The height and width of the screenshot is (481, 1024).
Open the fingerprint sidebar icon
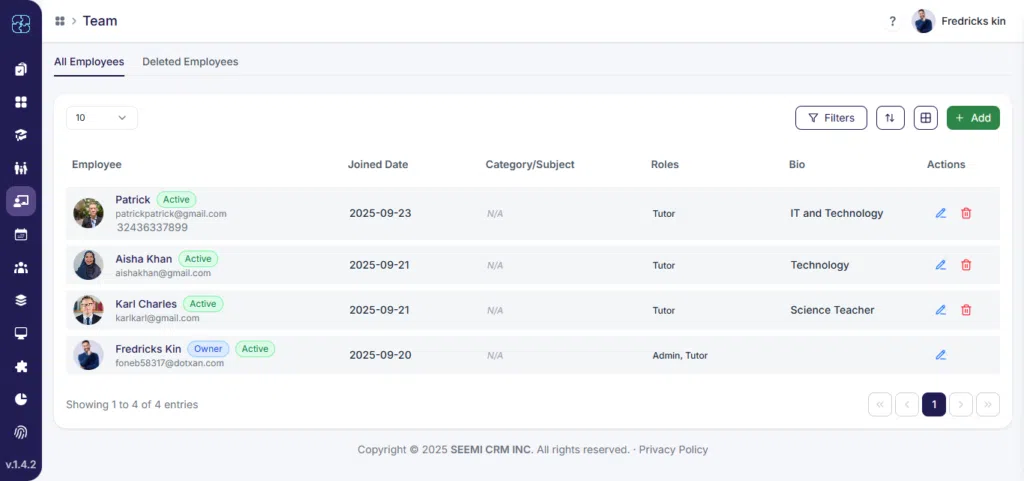pos(21,432)
